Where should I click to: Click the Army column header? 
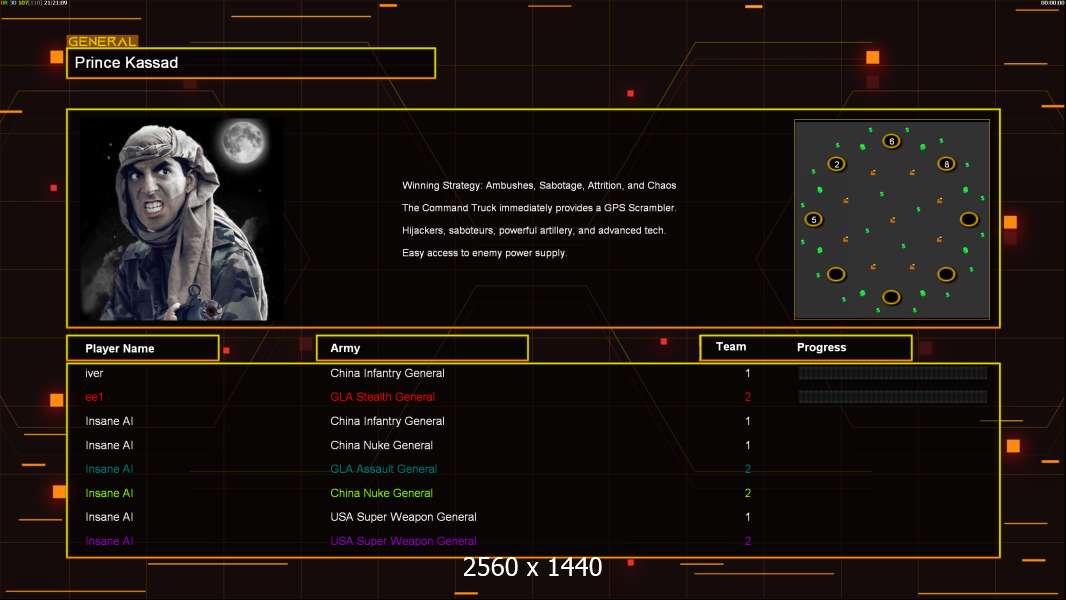422,348
